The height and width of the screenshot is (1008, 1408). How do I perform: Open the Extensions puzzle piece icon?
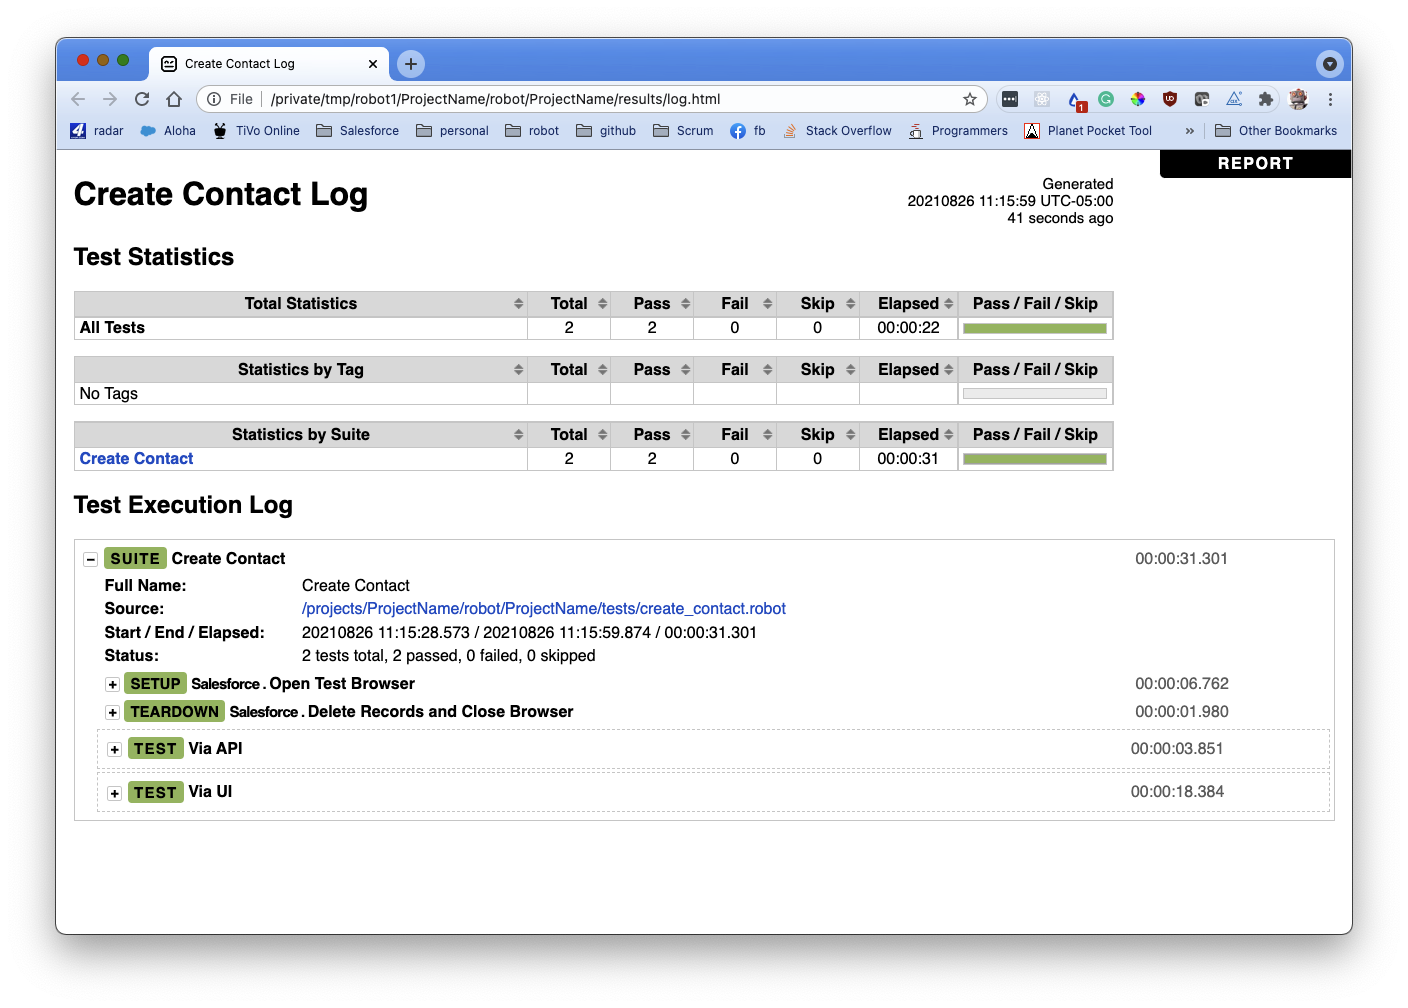(1265, 99)
